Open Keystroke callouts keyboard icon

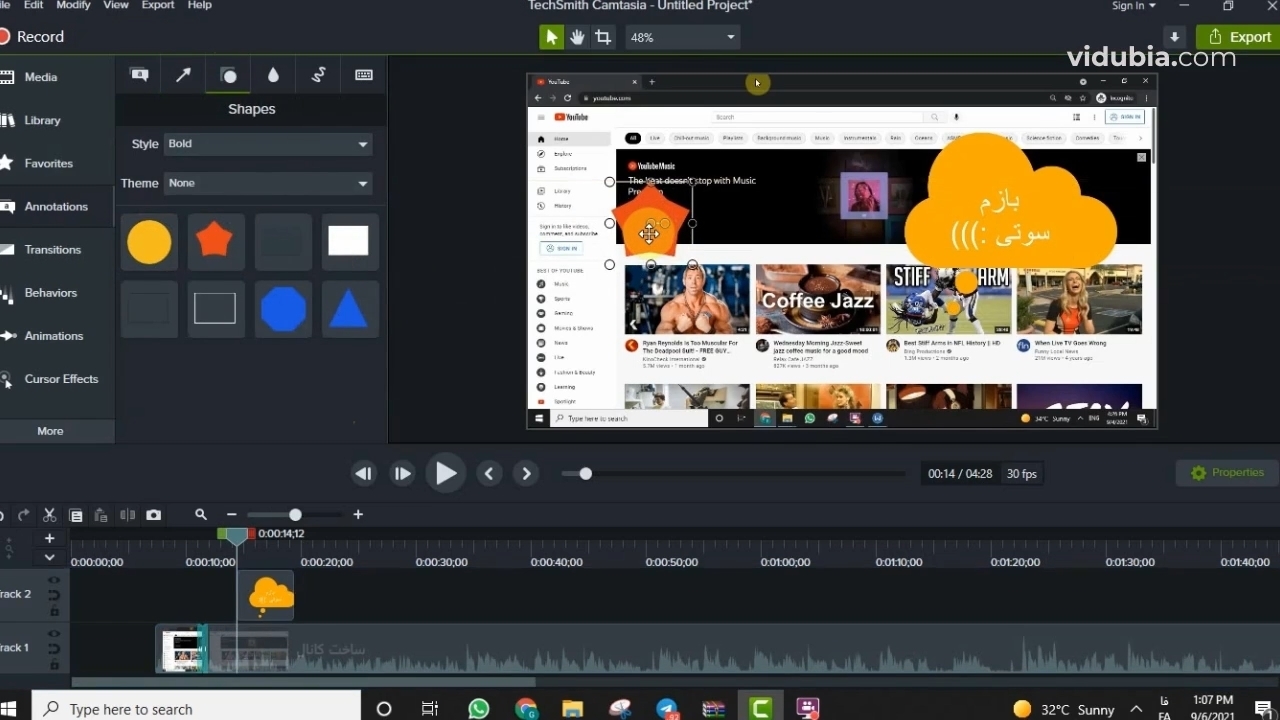tap(364, 75)
